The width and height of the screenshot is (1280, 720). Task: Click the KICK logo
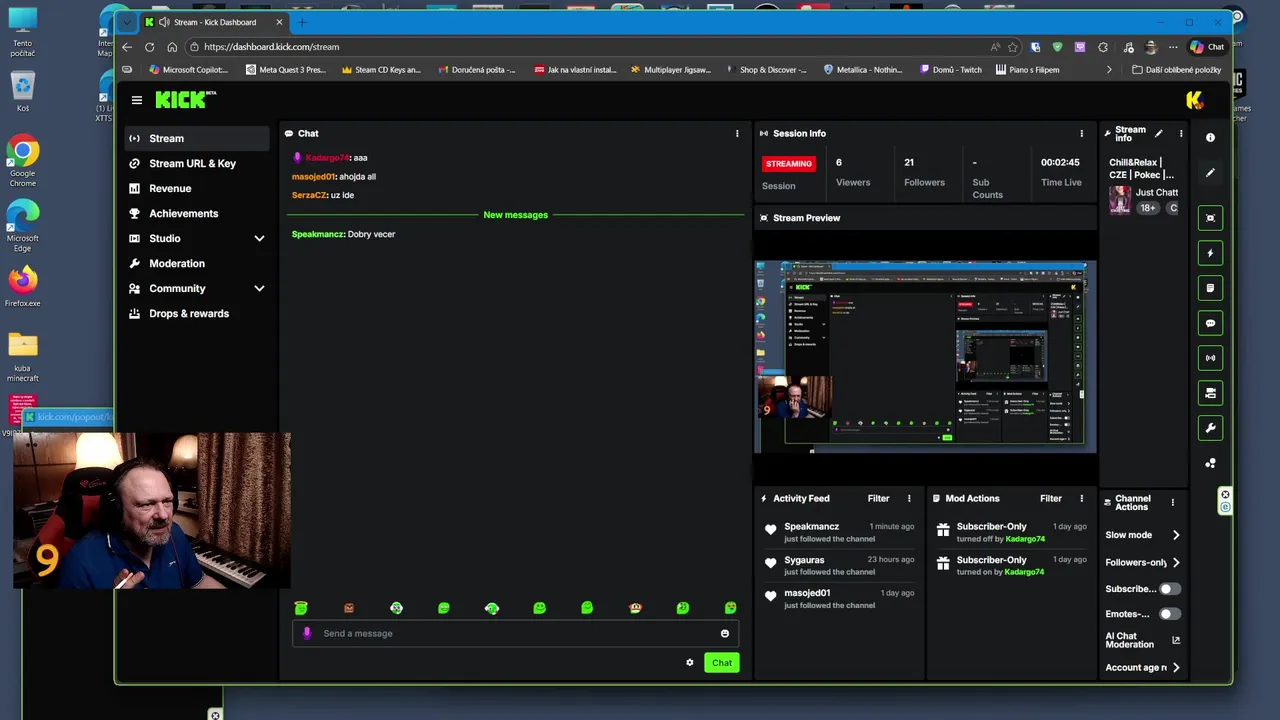(x=185, y=99)
